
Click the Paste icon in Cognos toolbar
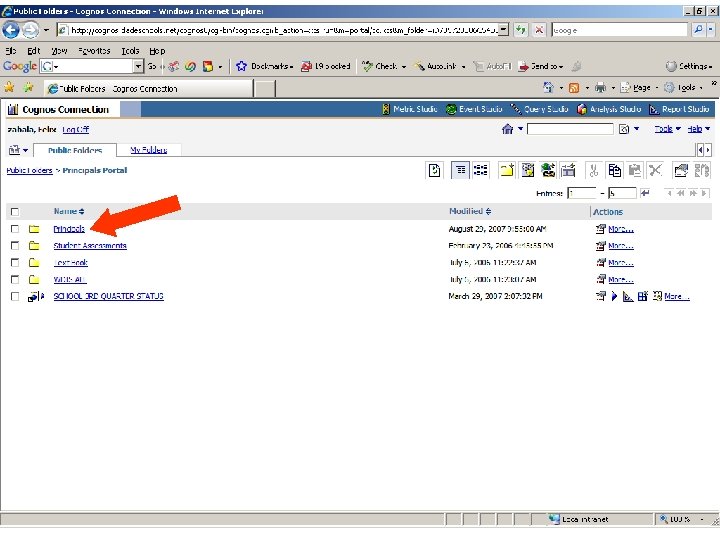(x=635, y=170)
